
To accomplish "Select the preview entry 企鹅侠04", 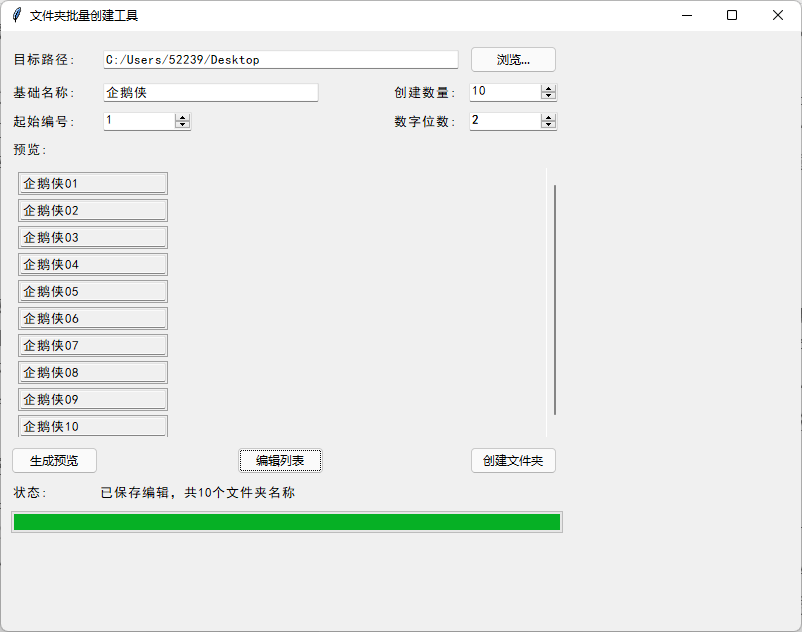I will pyautogui.click(x=93, y=265).
